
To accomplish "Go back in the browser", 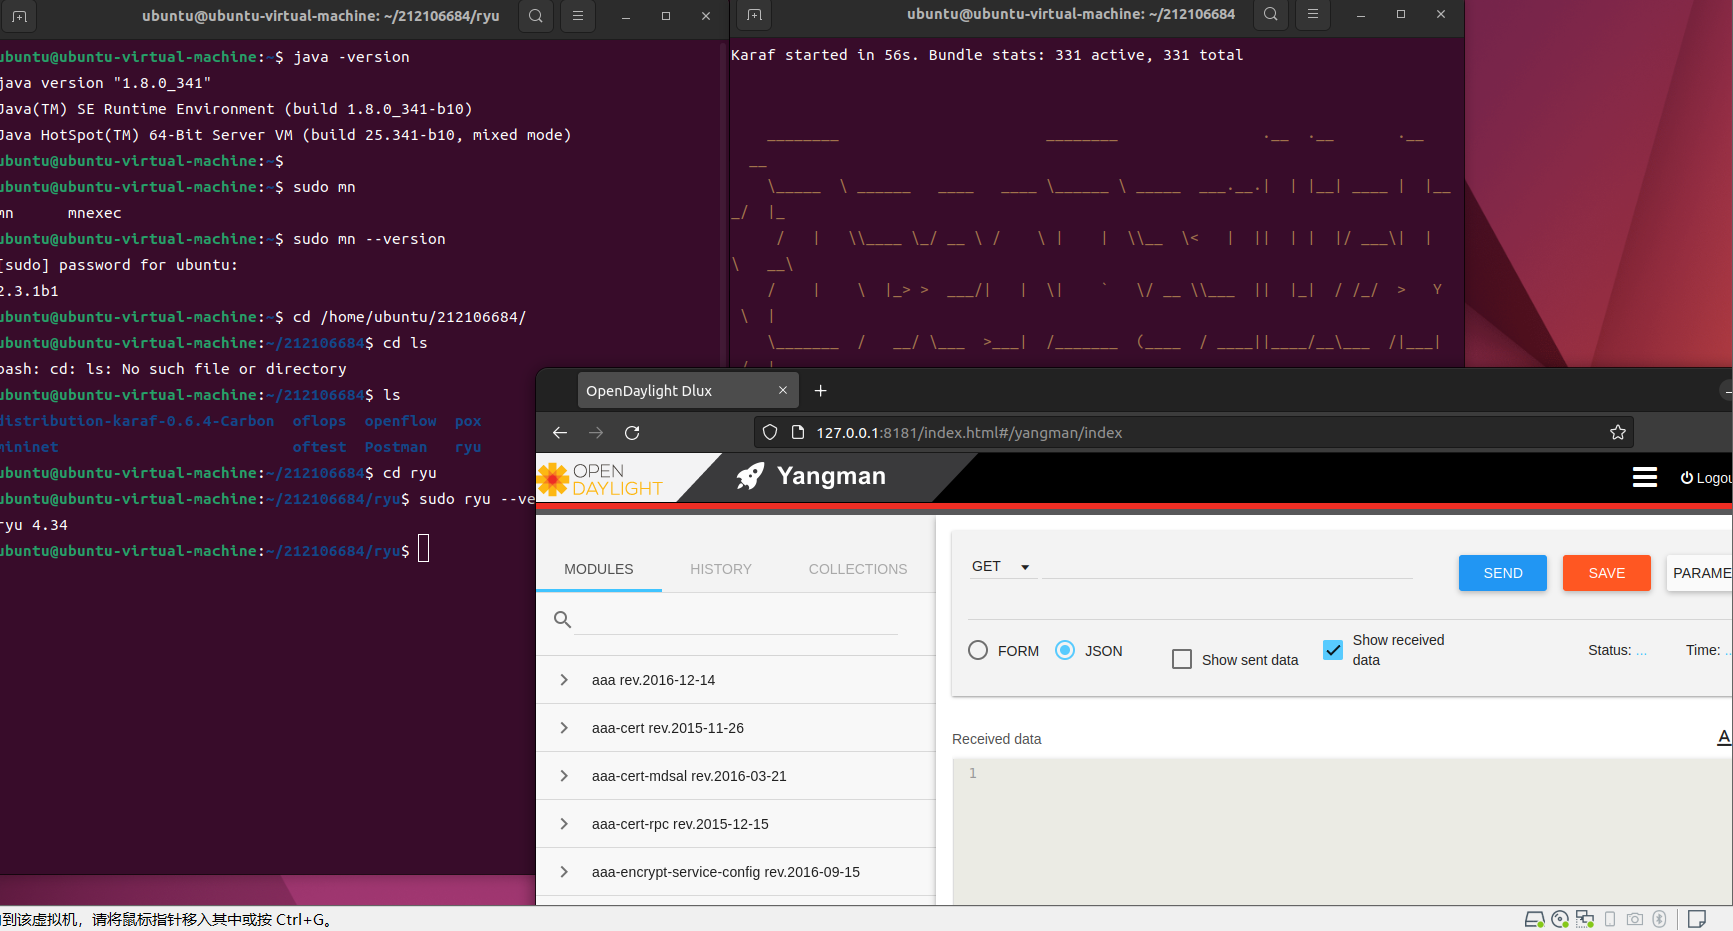I will click(560, 432).
